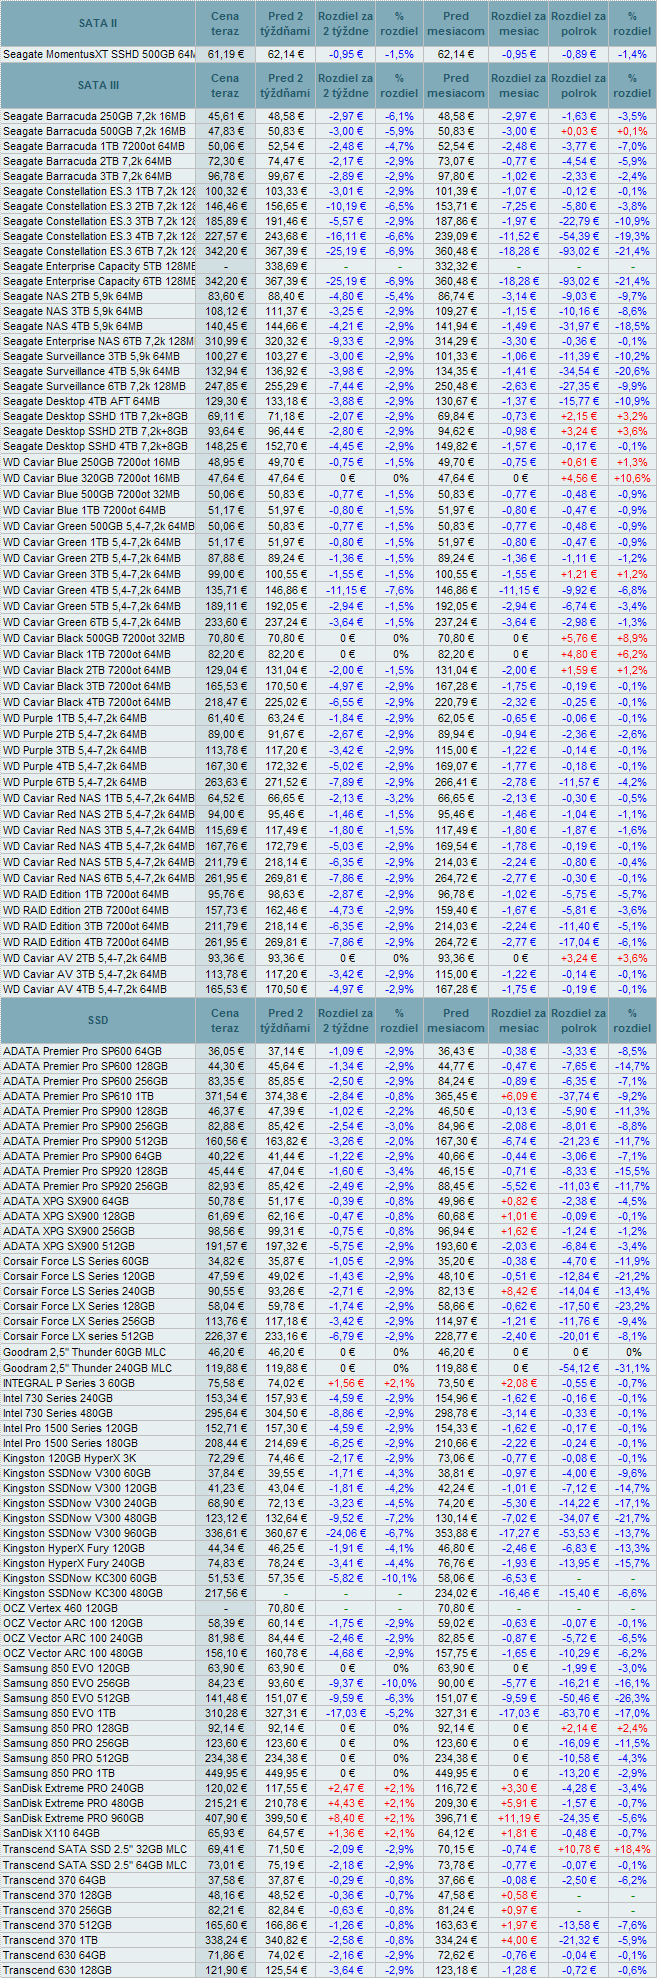Select INTEGRAL P Series 3 60GB row name

coord(69,1383)
